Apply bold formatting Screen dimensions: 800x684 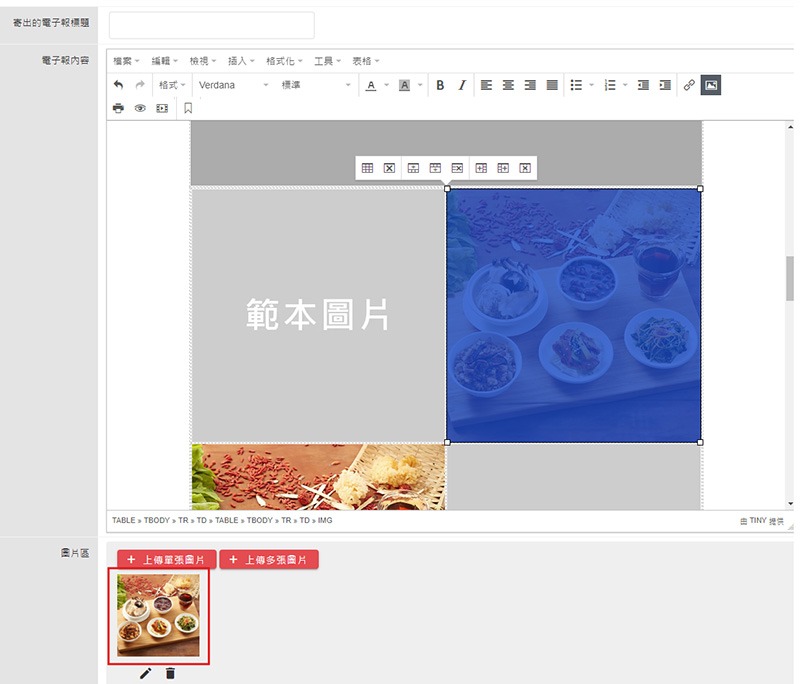440,86
